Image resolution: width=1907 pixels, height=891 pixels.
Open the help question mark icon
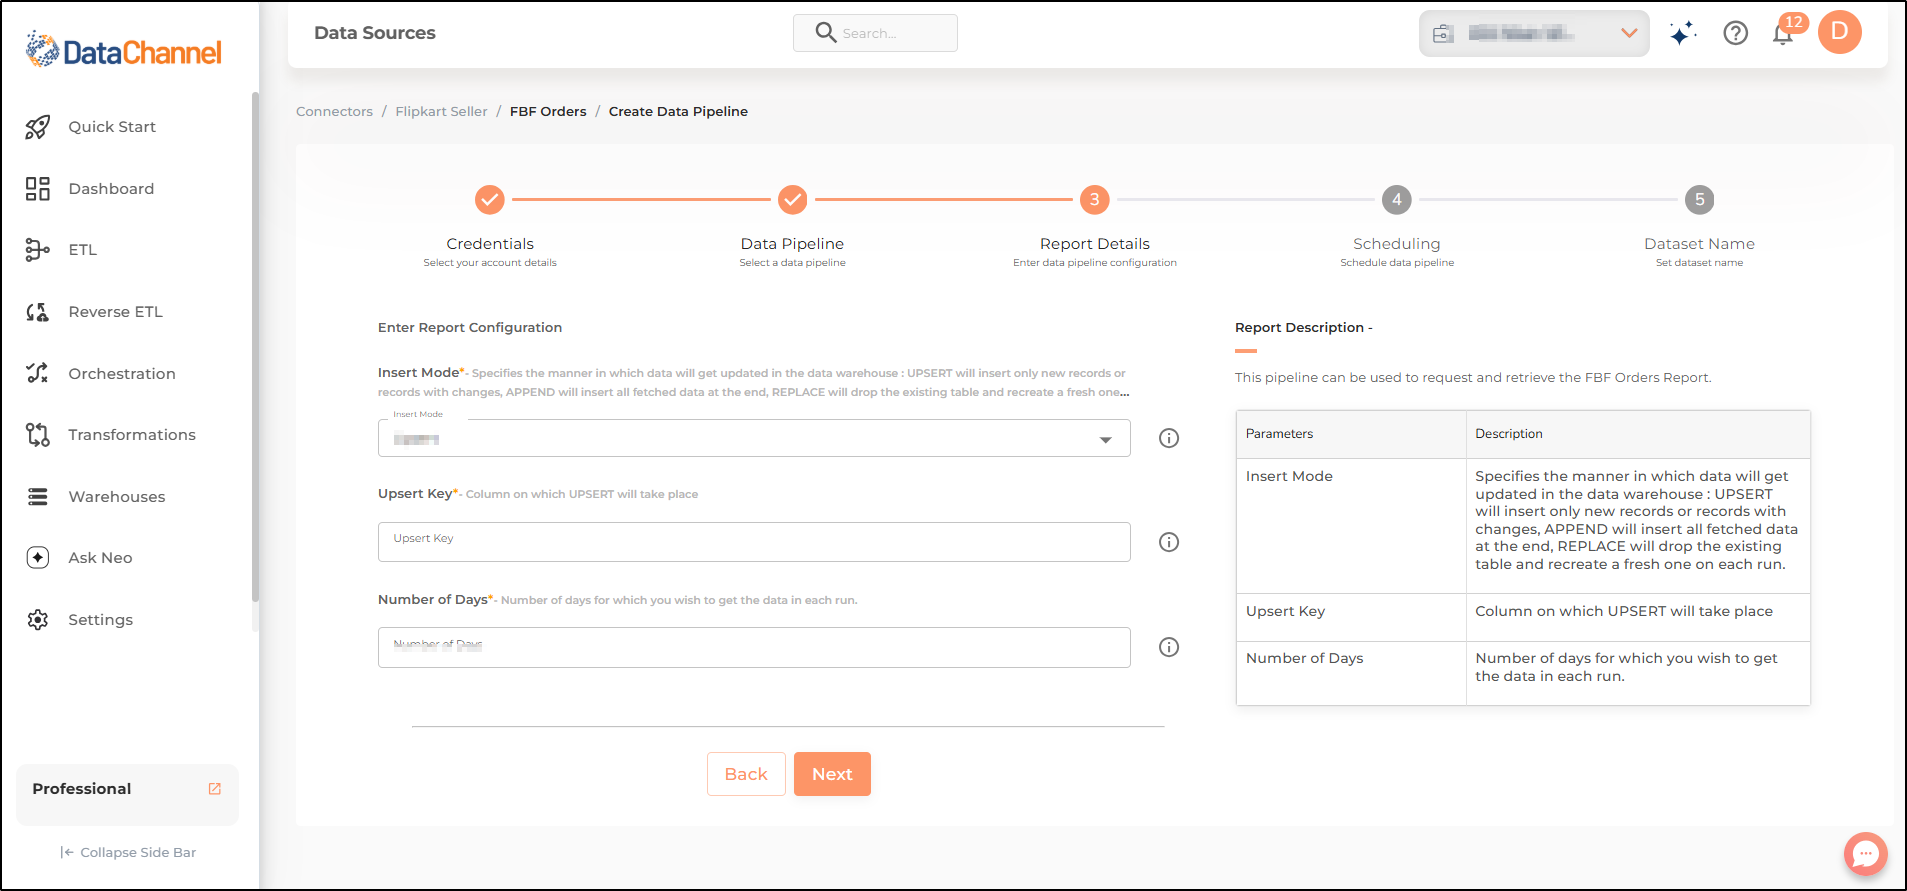pos(1736,33)
